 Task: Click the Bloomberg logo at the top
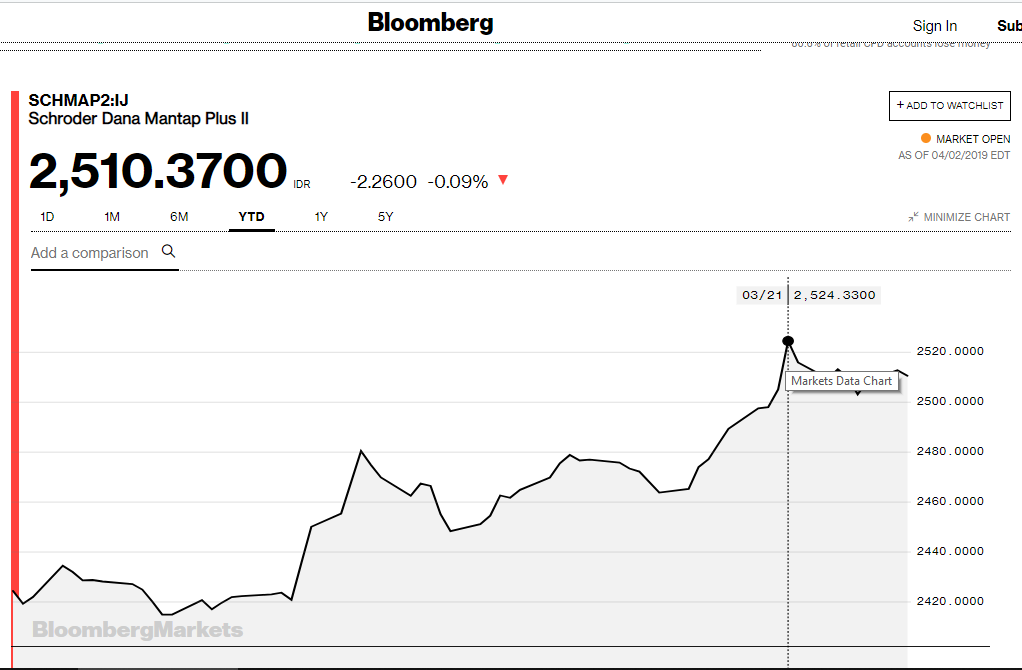(x=430, y=22)
